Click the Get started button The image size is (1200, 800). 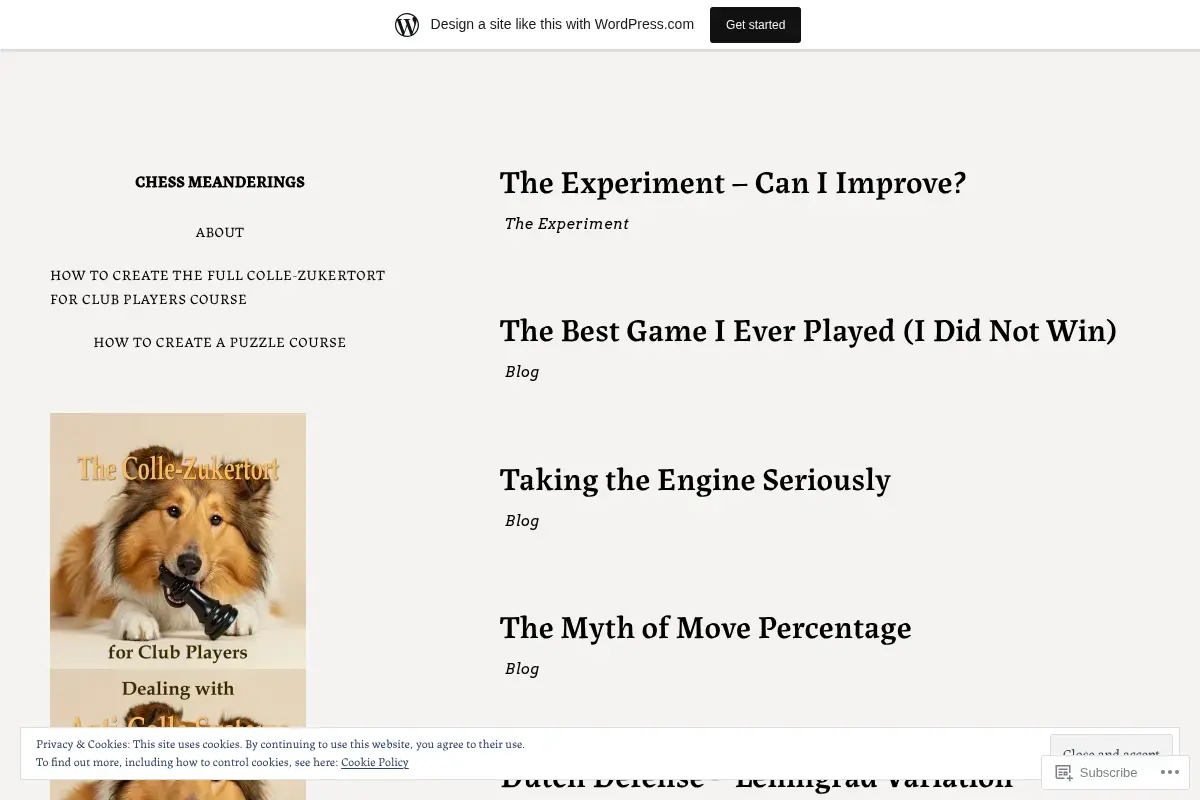[x=755, y=25]
